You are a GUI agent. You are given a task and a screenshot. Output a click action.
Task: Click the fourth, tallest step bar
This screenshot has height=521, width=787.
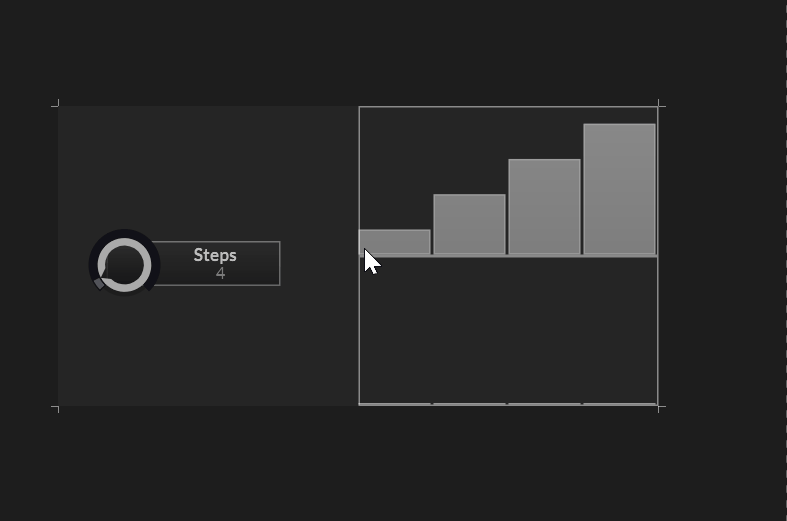click(619, 190)
